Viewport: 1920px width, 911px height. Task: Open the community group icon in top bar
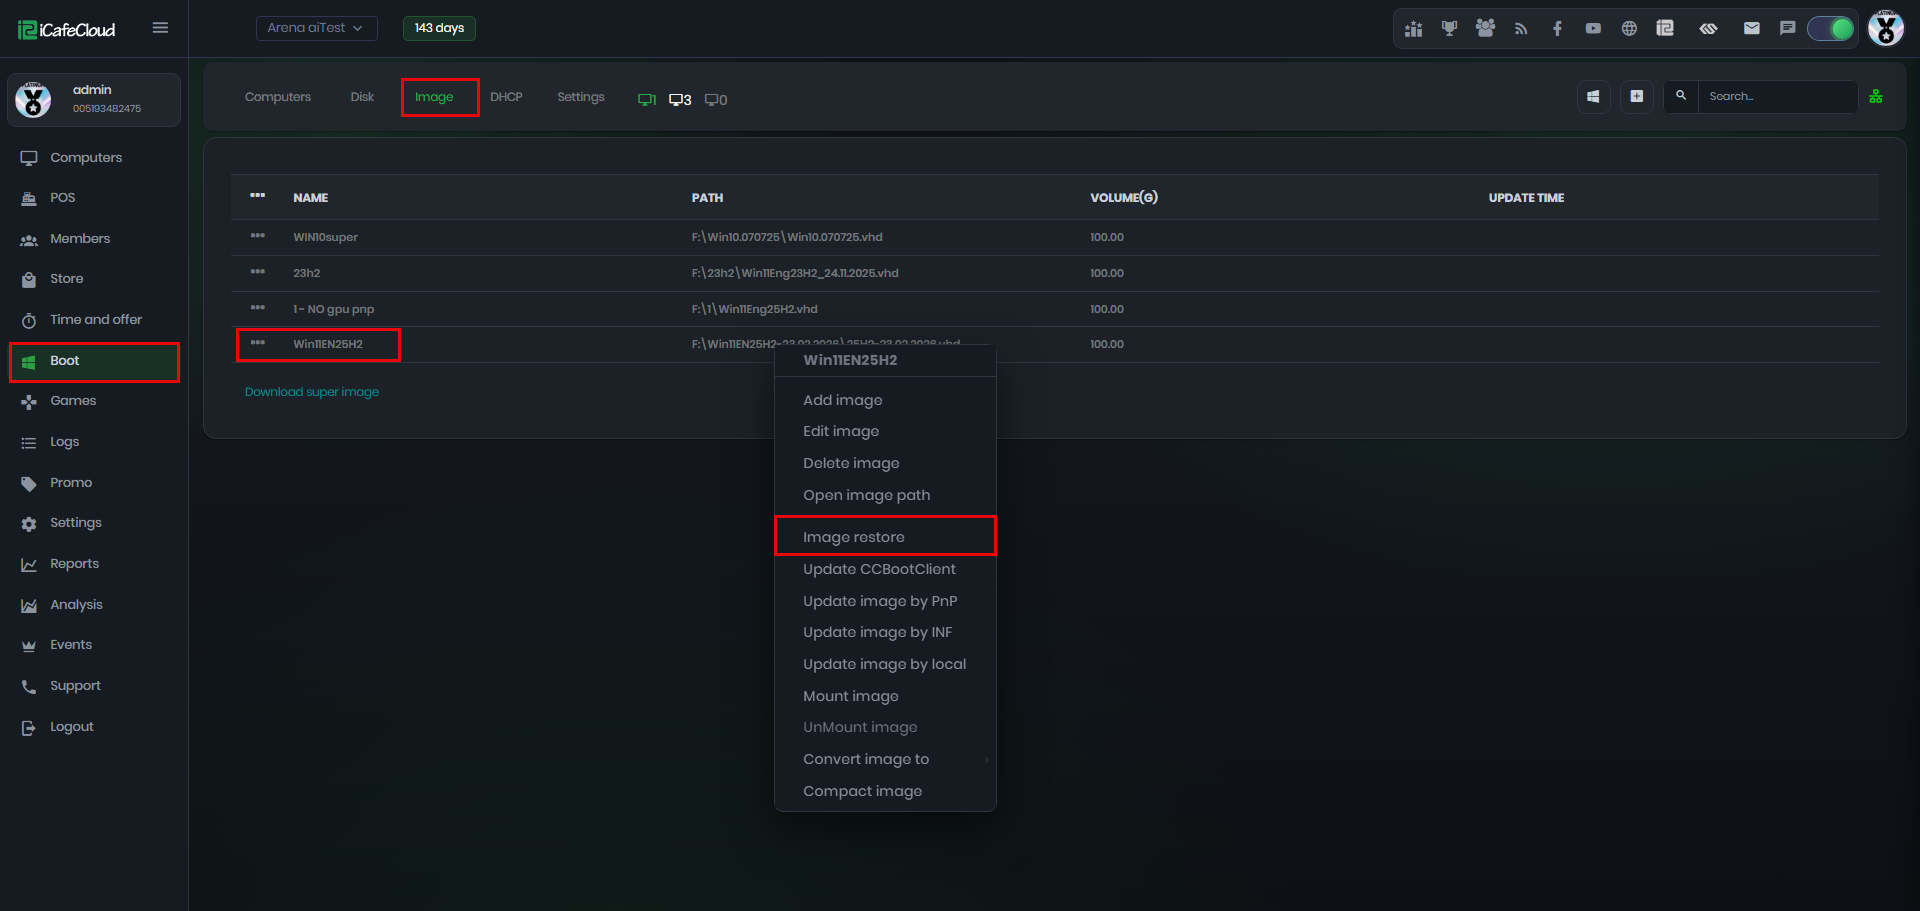pos(1485,29)
